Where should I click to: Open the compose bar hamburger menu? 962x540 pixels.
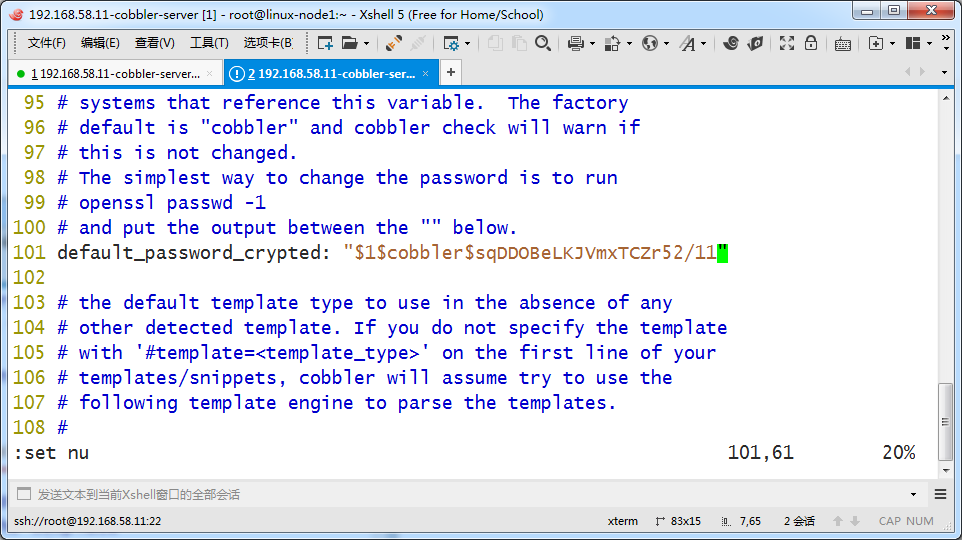click(x=941, y=494)
